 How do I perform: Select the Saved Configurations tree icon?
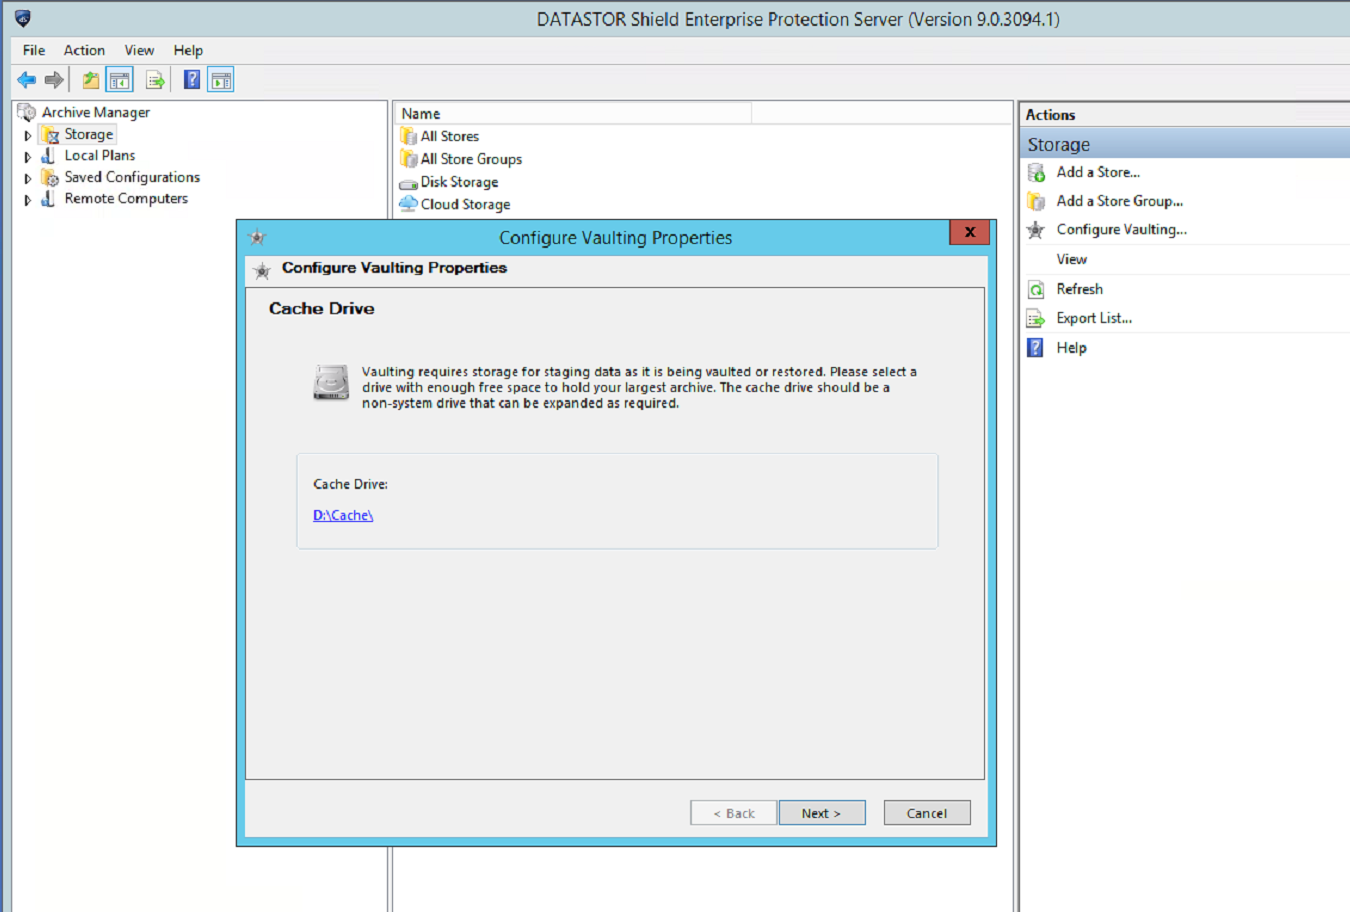click(50, 177)
